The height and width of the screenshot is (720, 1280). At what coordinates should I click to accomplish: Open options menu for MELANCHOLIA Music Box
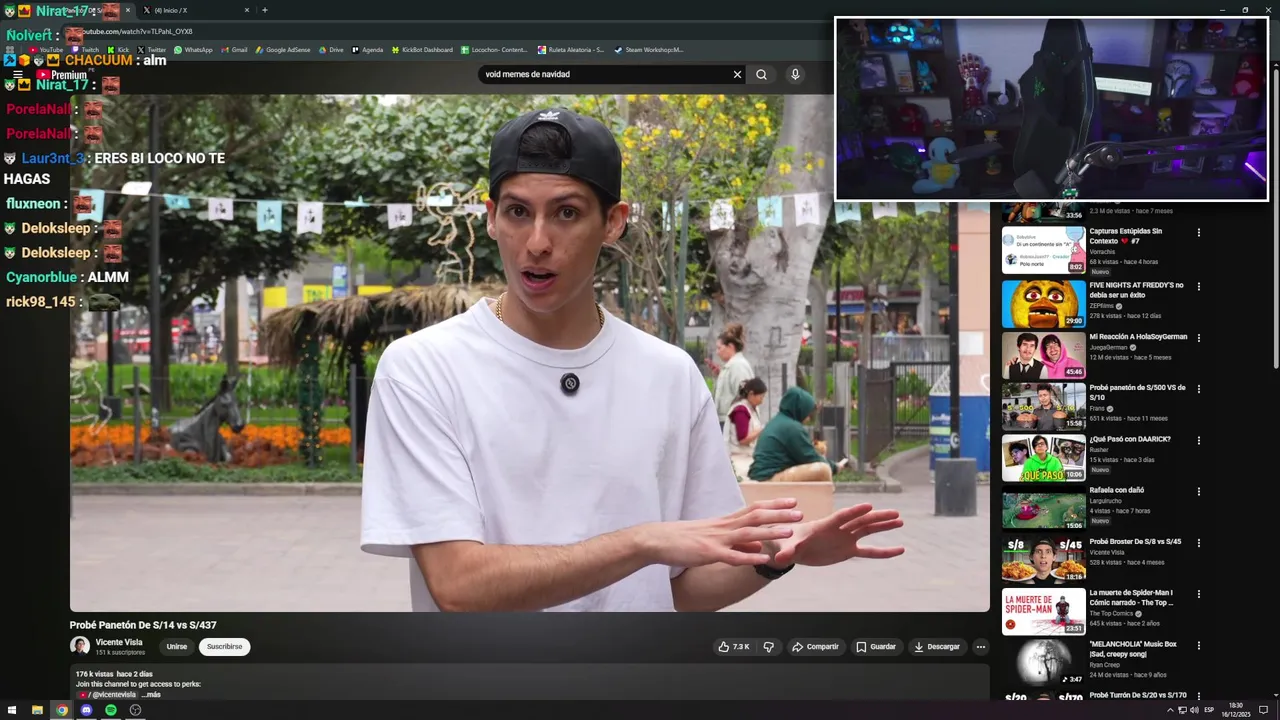tap(1198, 646)
